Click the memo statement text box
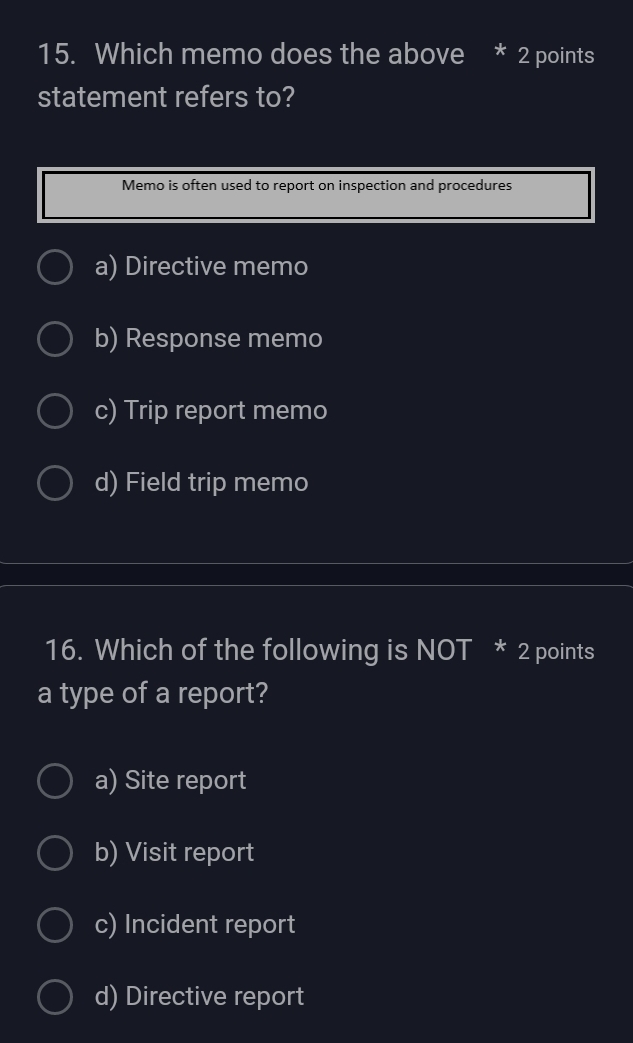 (x=316, y=194)
